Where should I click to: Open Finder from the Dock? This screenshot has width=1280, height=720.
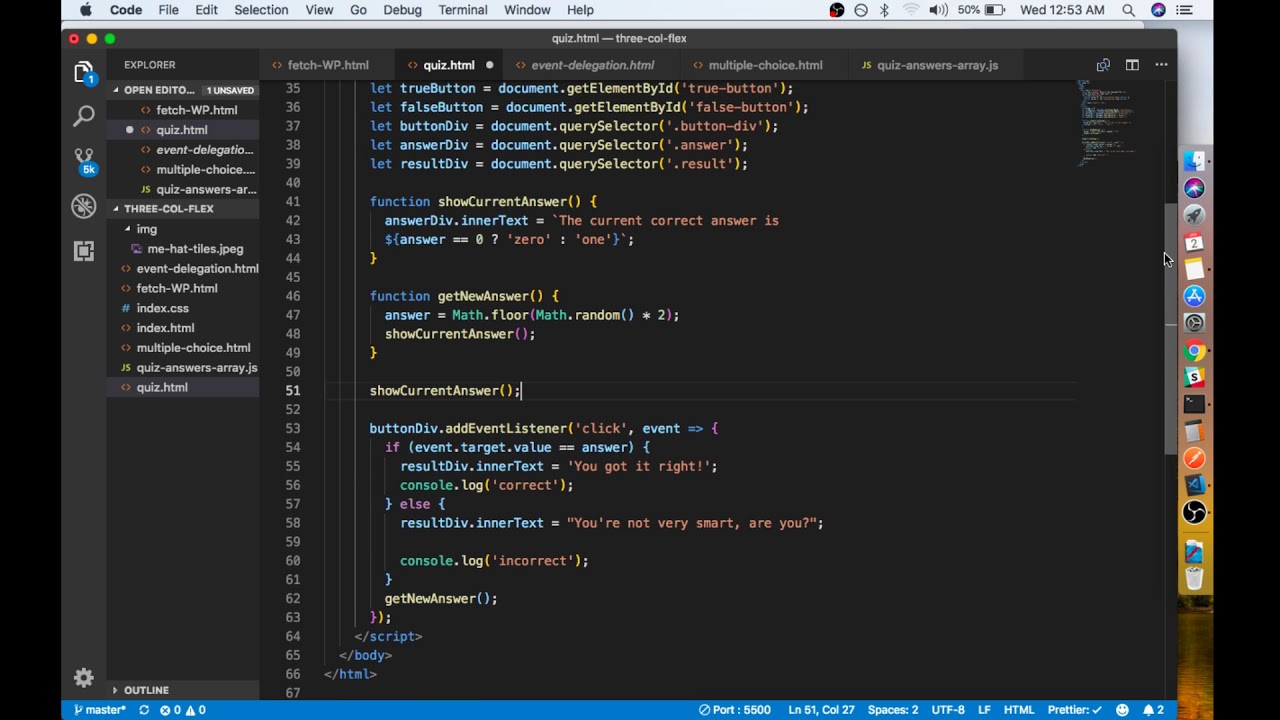pos(1194,161)
